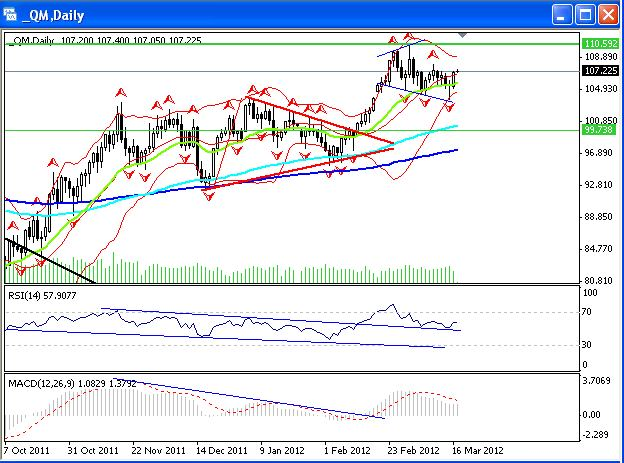Click the MACD 0.00 scale value
624x463 pixels.
tap(591, 414)
